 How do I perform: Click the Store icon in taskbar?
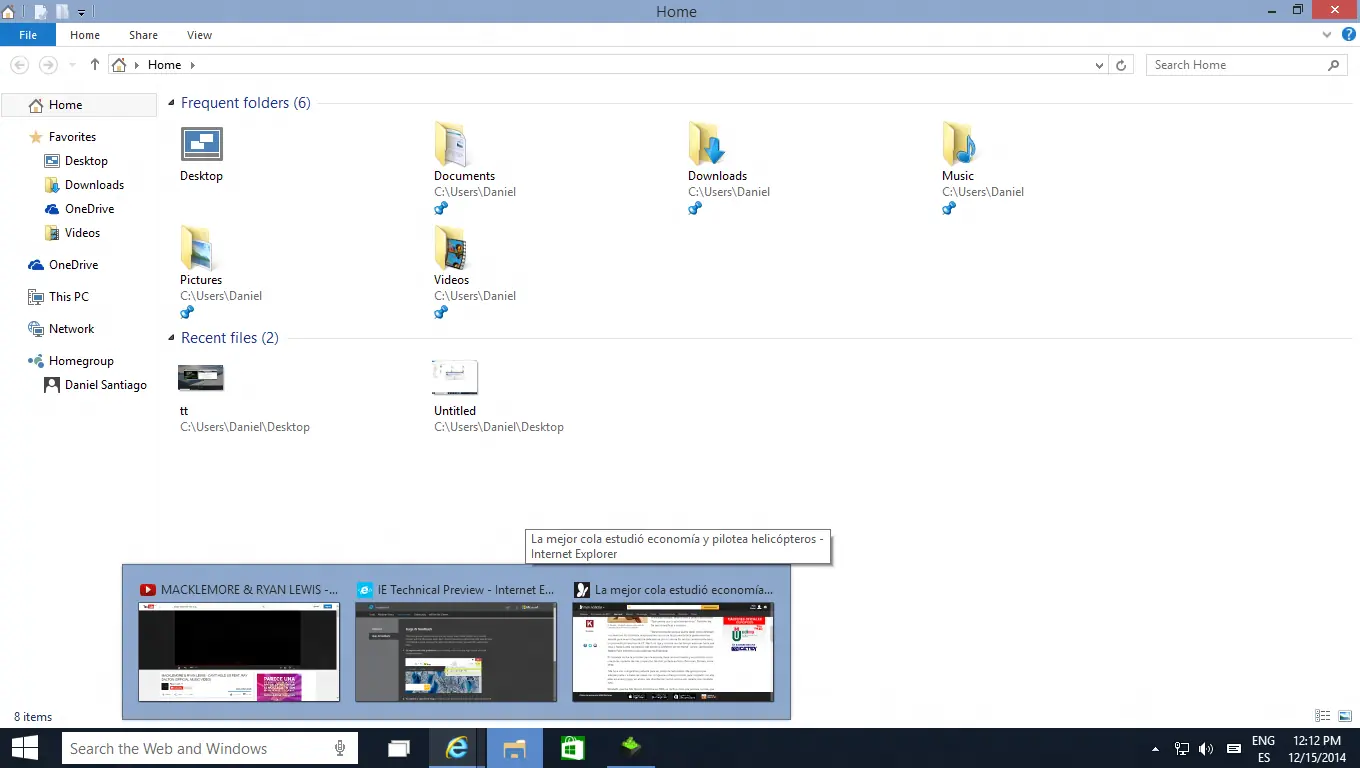click(x=572, y=748)
